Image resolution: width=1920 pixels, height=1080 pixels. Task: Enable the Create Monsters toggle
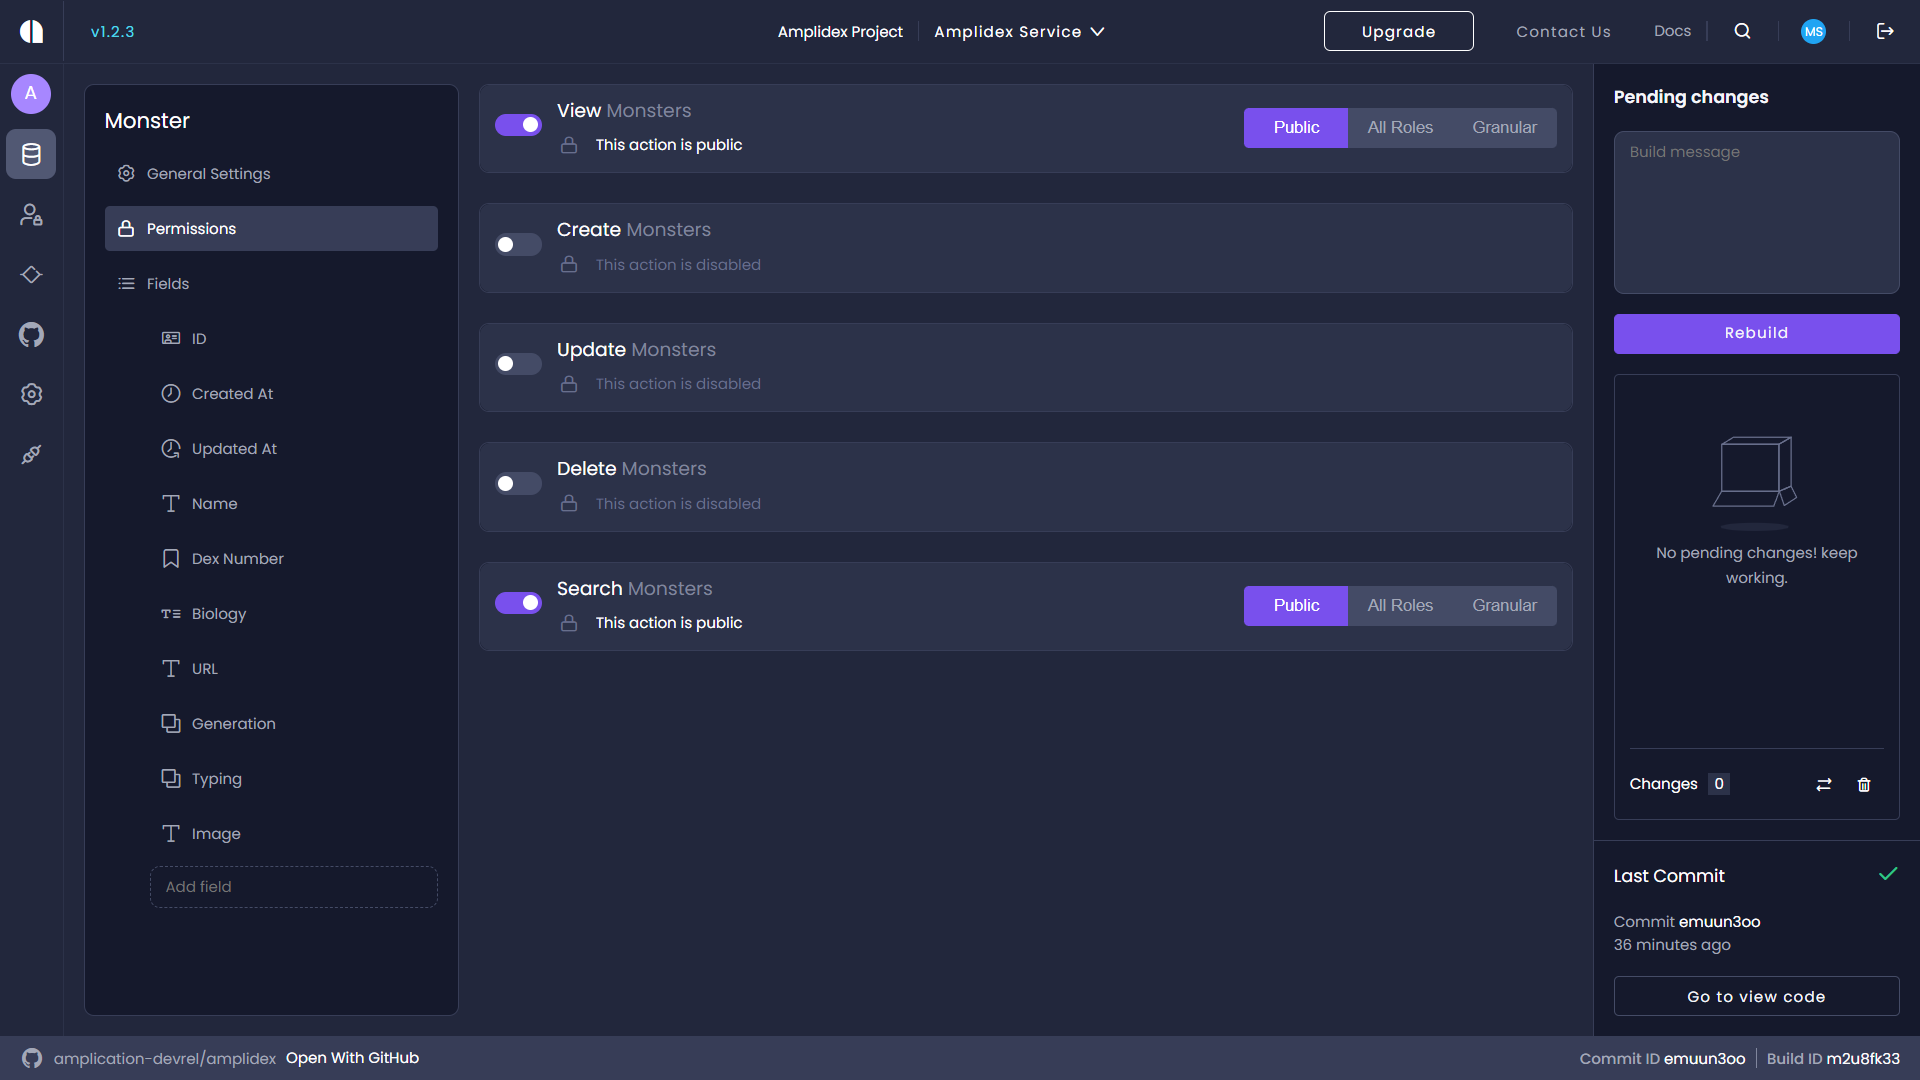click(x=518, y=244)
